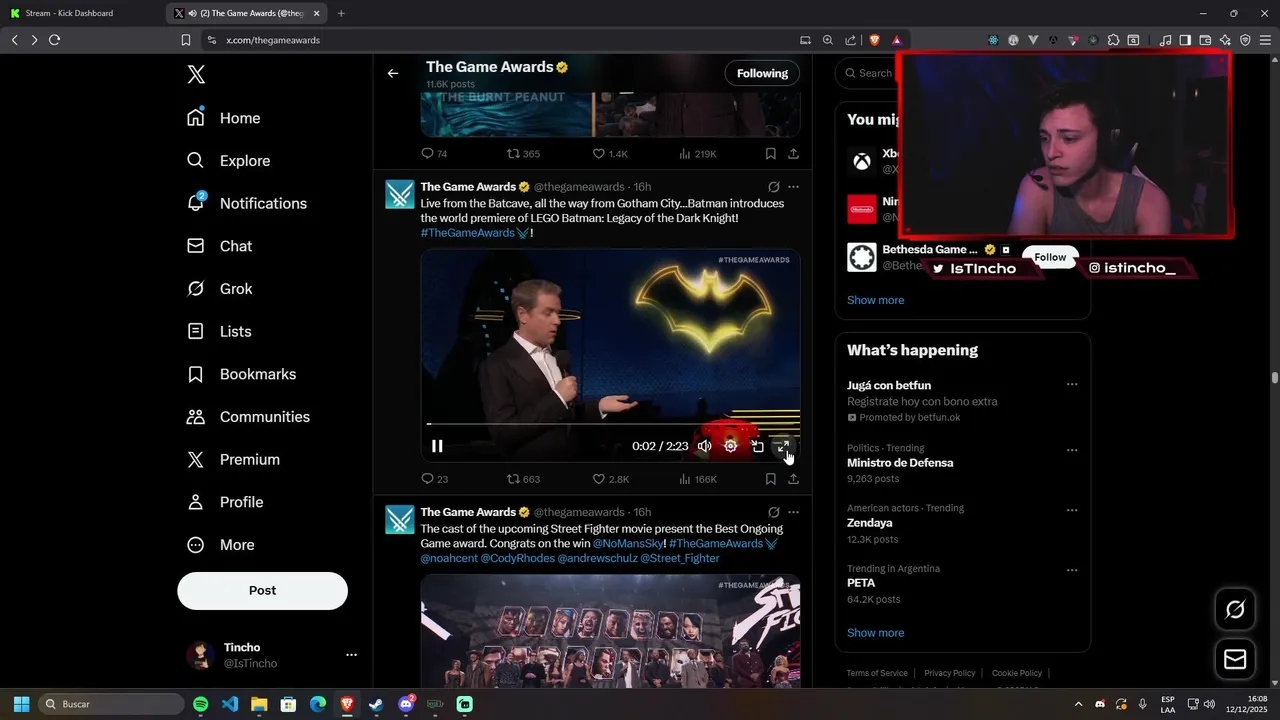Enter fullscreen on the Batman video
The image size is (1280, 720).
pyautogui.click(x=783, y=446)
